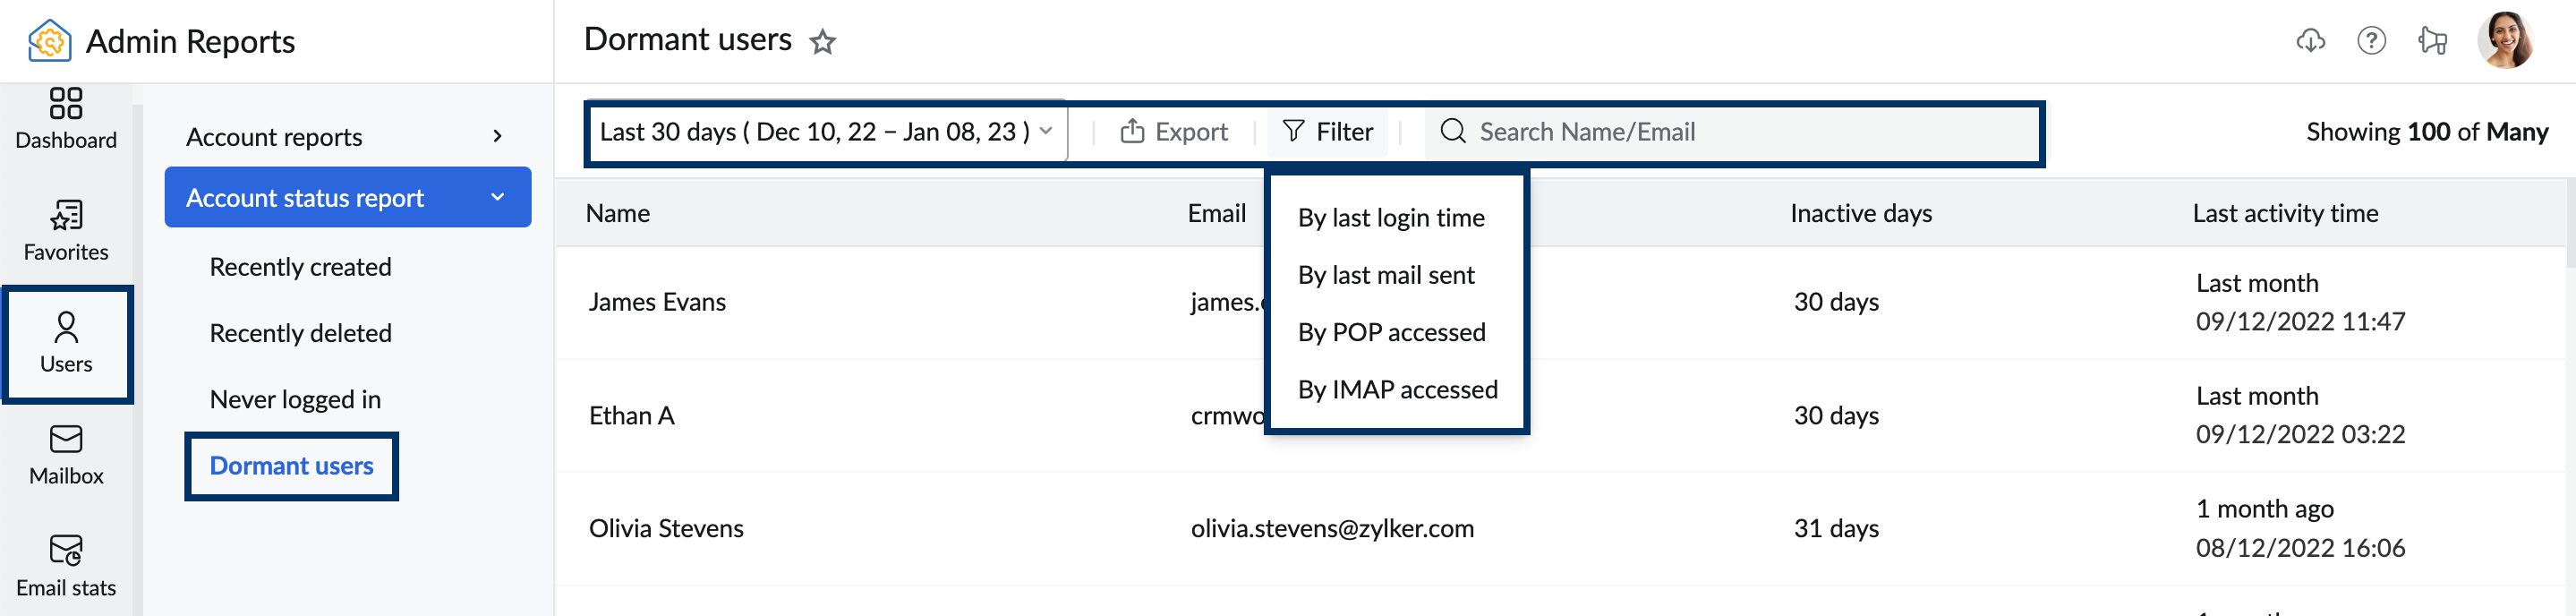Choose By POP accessed filter option

pyautogui.click(x=1392, y=332)
